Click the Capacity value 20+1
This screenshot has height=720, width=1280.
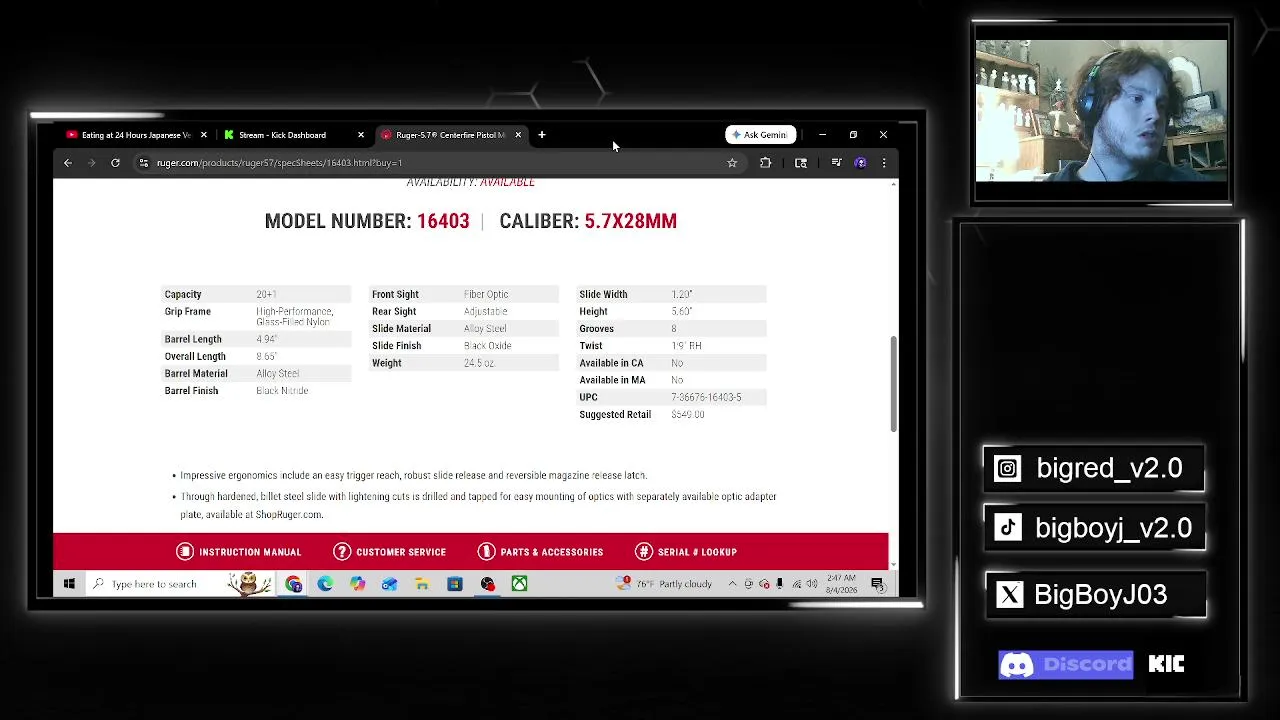(266, 294)
